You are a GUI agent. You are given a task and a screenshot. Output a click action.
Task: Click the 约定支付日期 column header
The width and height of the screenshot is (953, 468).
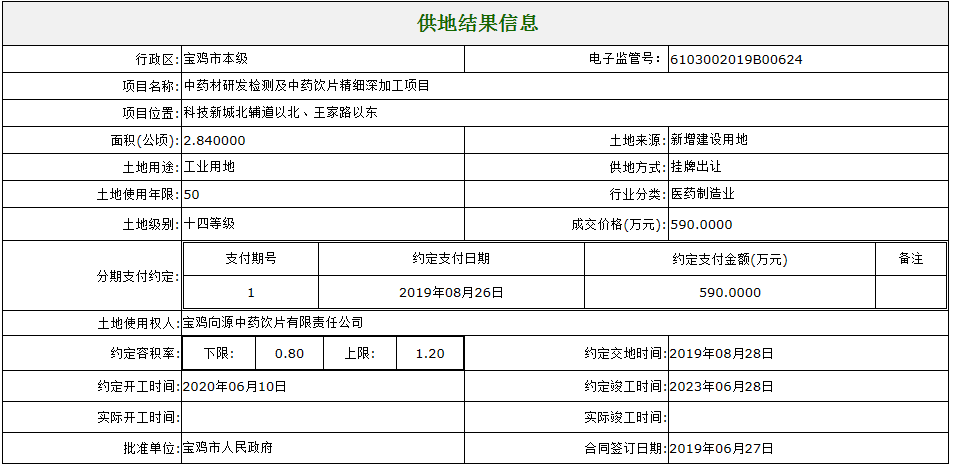tap(451, 259)
